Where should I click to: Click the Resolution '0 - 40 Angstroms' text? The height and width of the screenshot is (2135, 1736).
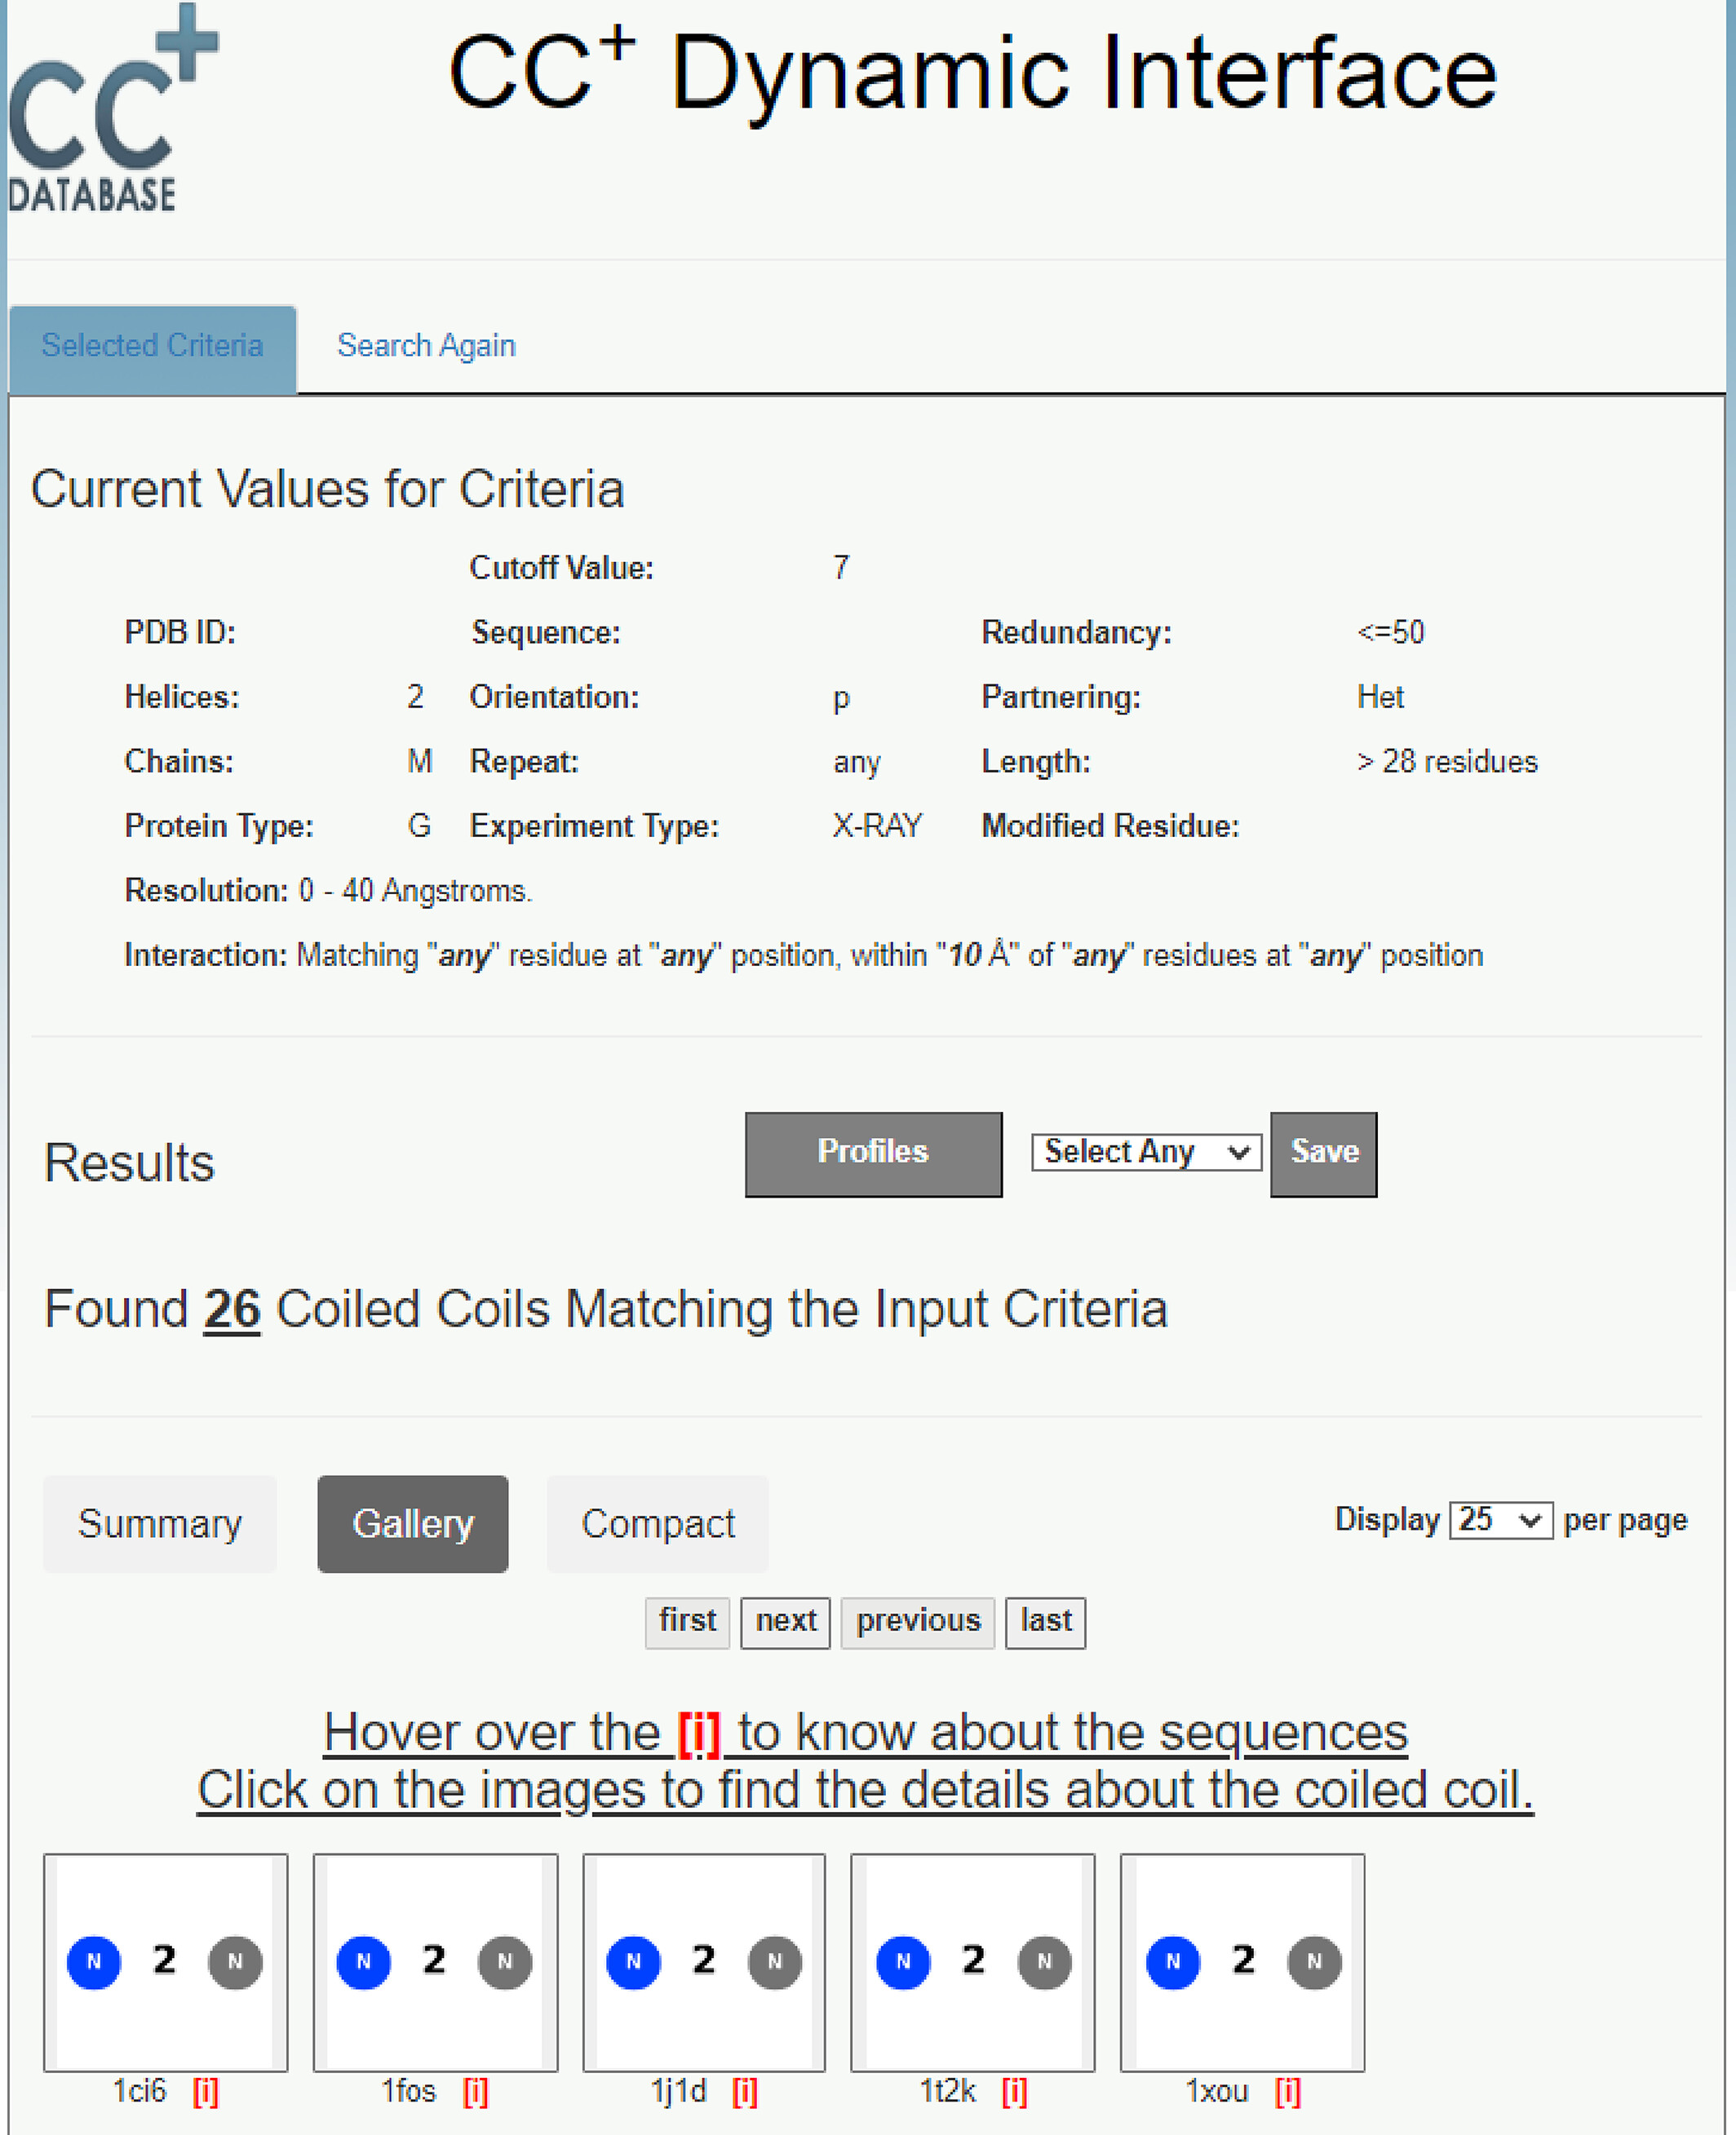[415, 891]
